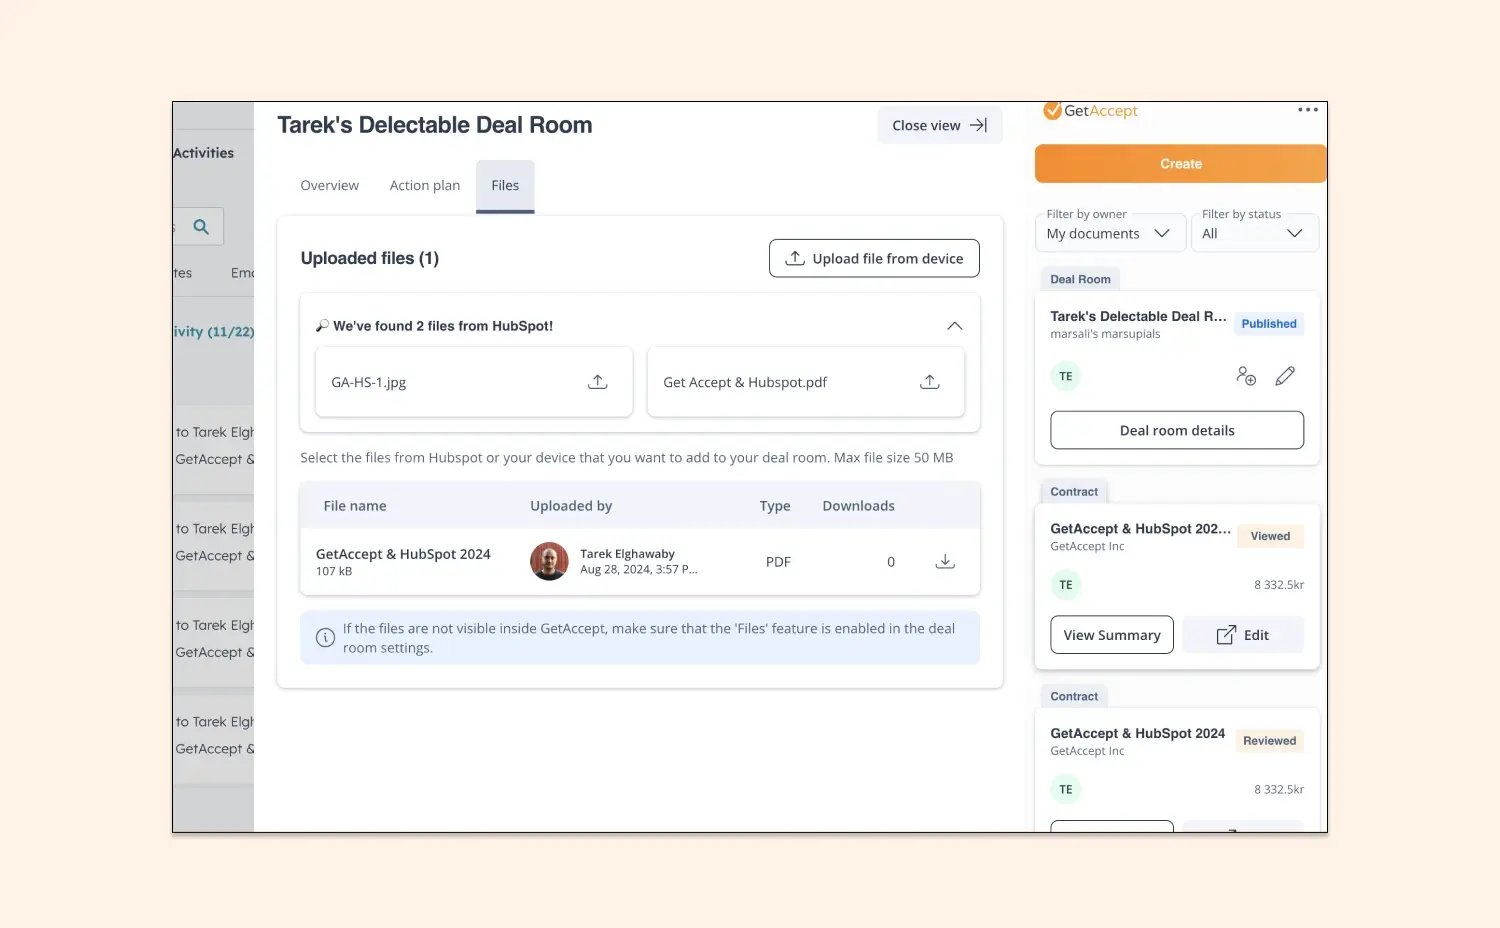Open the Filter by status dropdown
The image size is (1500, 928).
[x=1254, y=233]
